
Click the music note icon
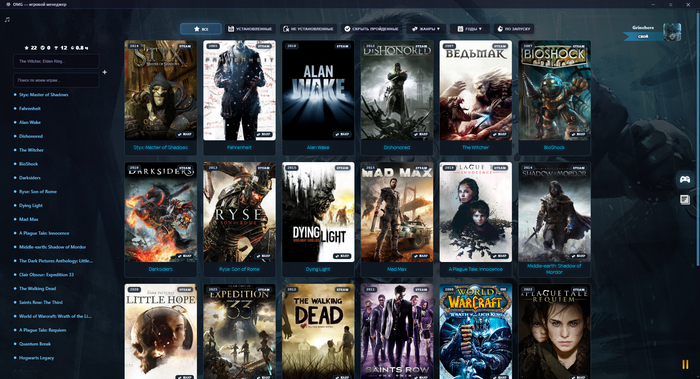(7, 20)
